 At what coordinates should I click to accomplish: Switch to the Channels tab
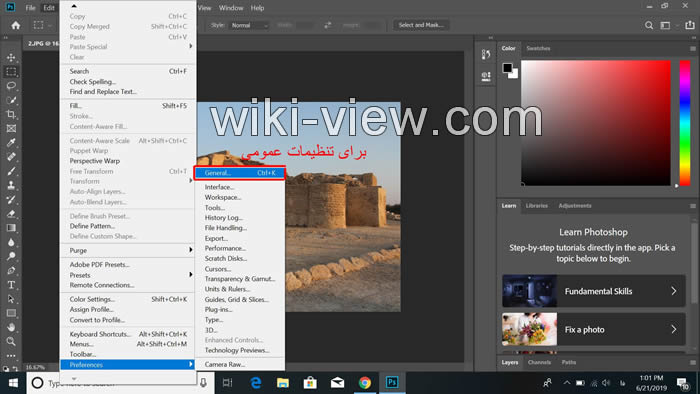[x=539, y=362]
